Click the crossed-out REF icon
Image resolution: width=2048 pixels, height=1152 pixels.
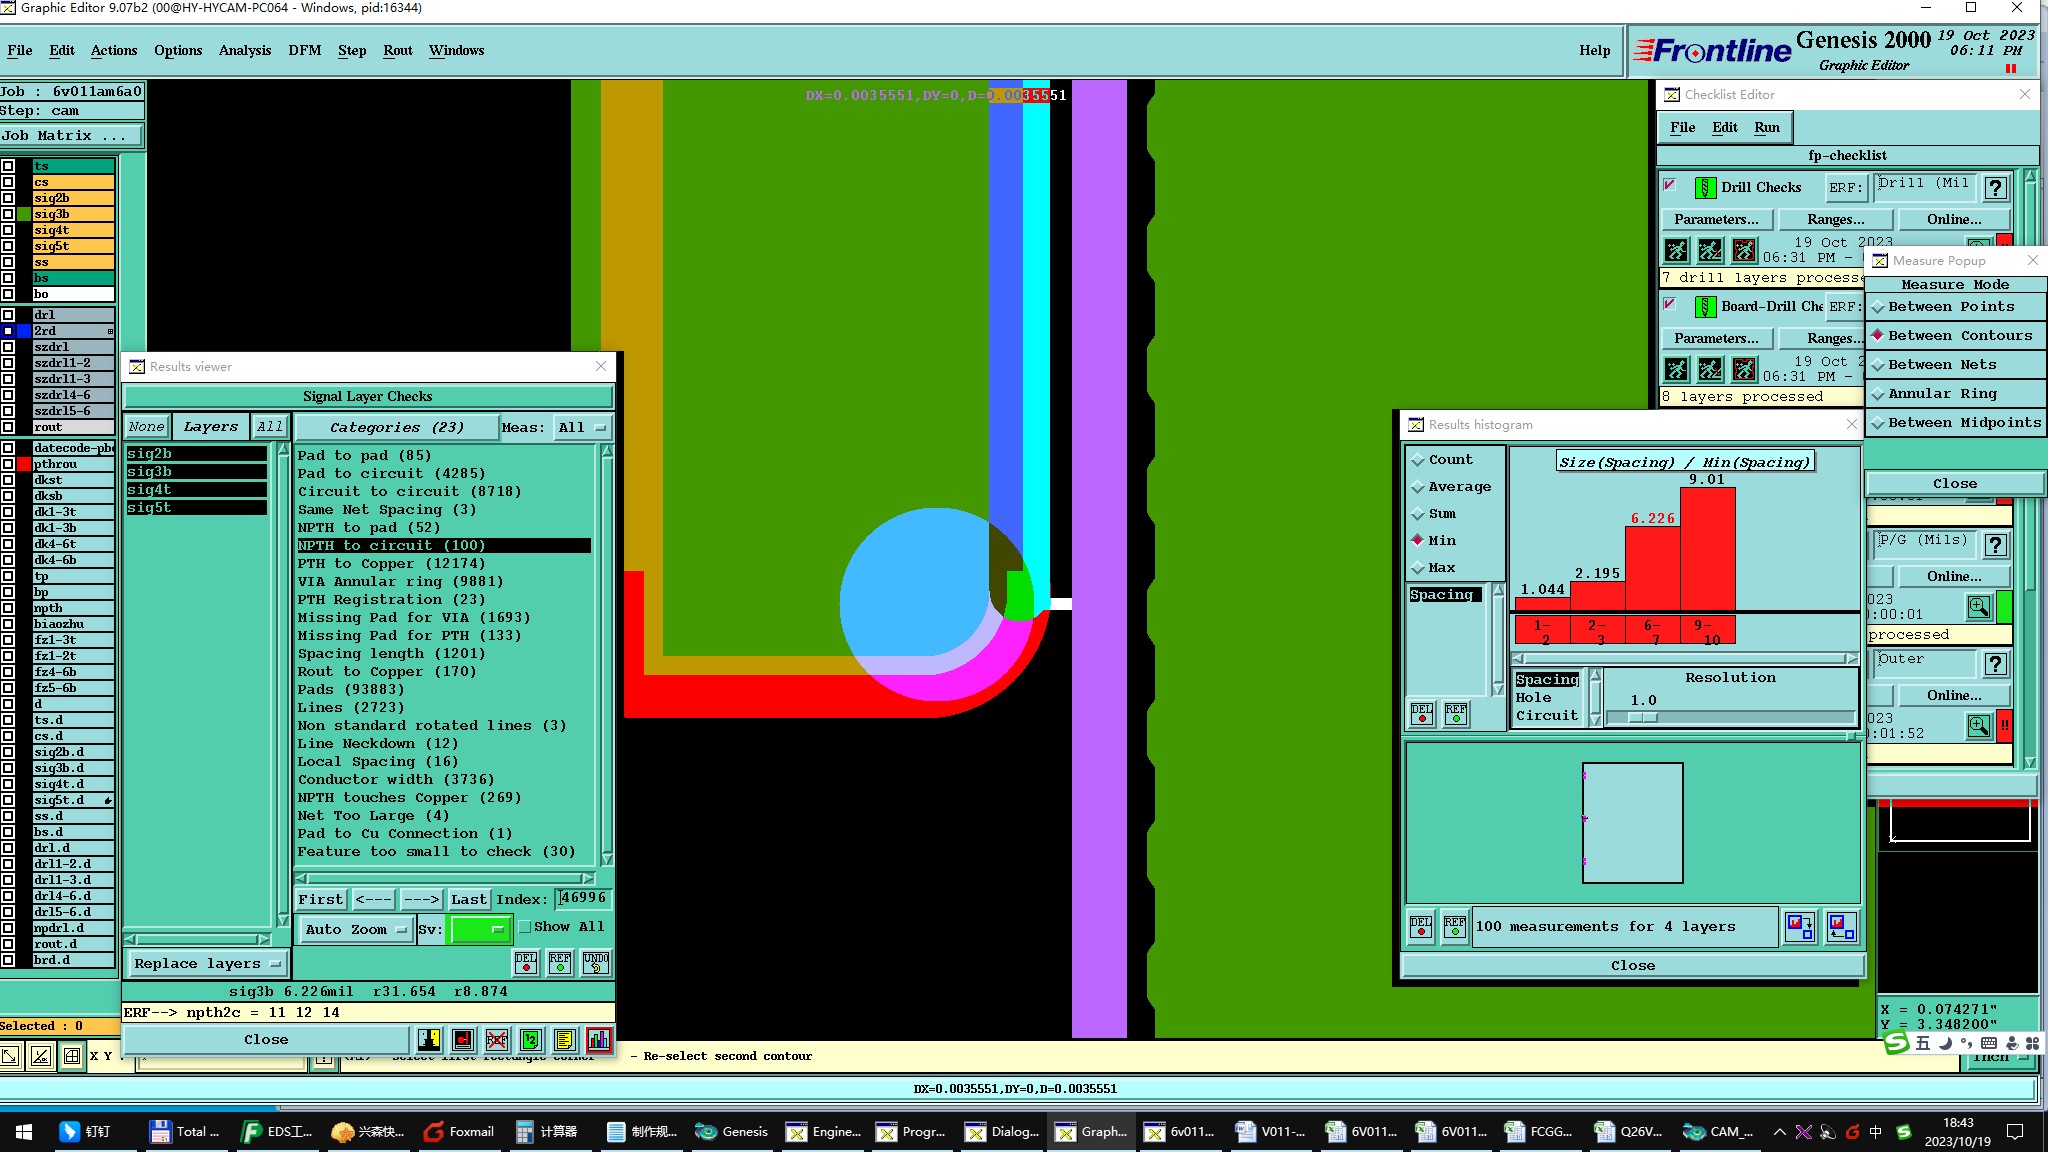497,1040
